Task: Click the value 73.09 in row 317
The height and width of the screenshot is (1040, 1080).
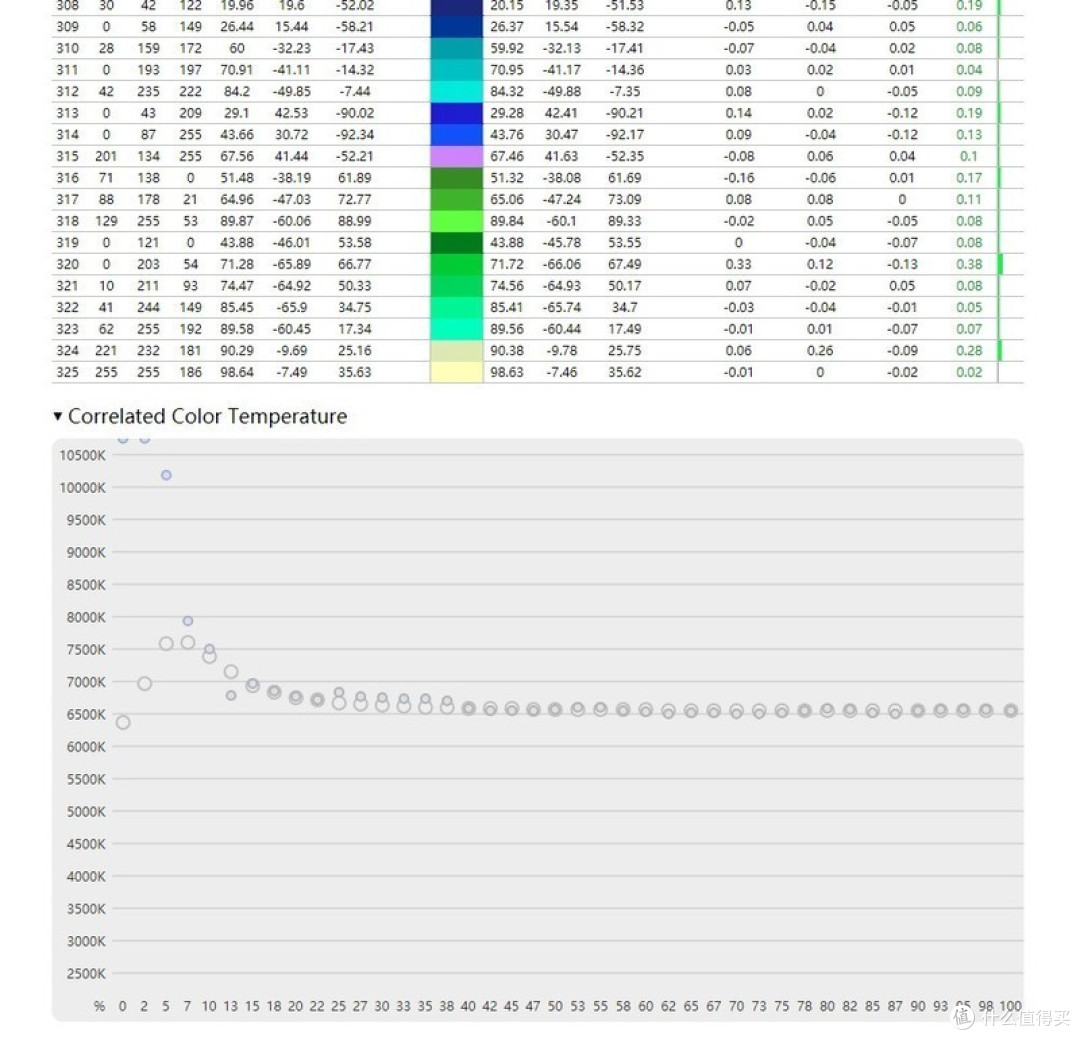Action: [625, 200]
